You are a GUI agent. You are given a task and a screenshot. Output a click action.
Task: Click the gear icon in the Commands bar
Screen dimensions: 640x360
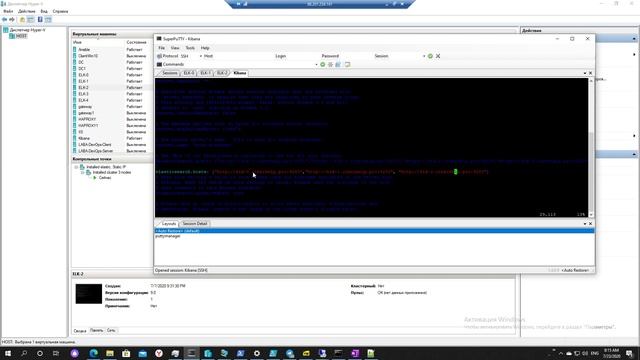tap(330, 64)
